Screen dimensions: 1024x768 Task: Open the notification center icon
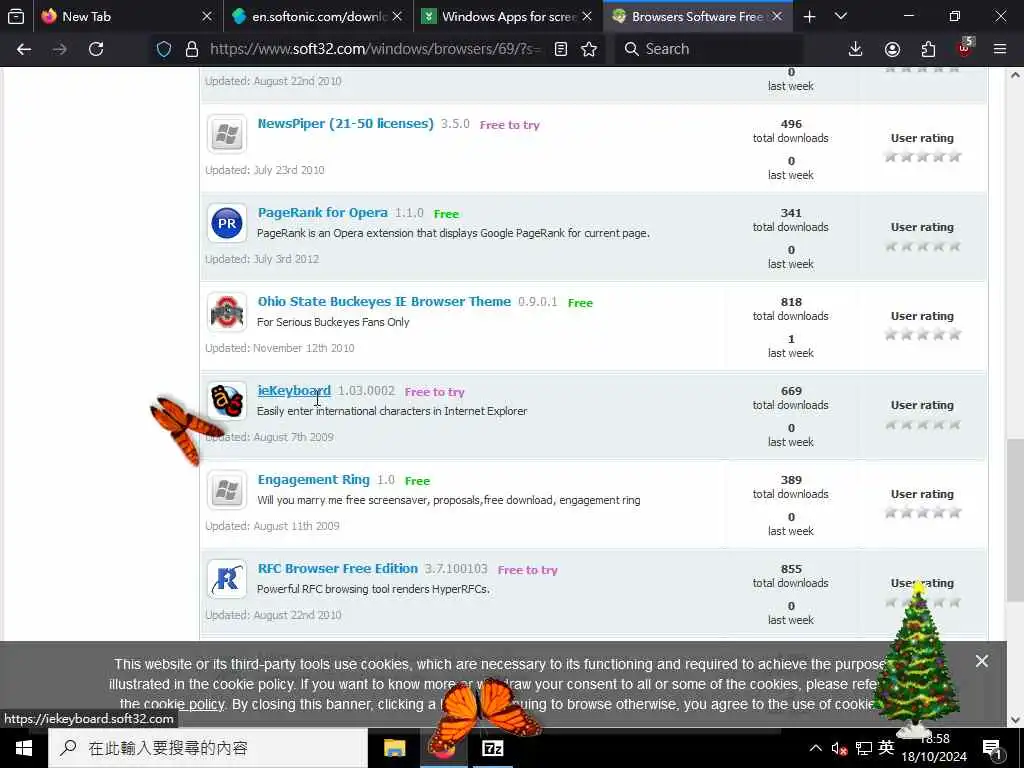point(991,748)
